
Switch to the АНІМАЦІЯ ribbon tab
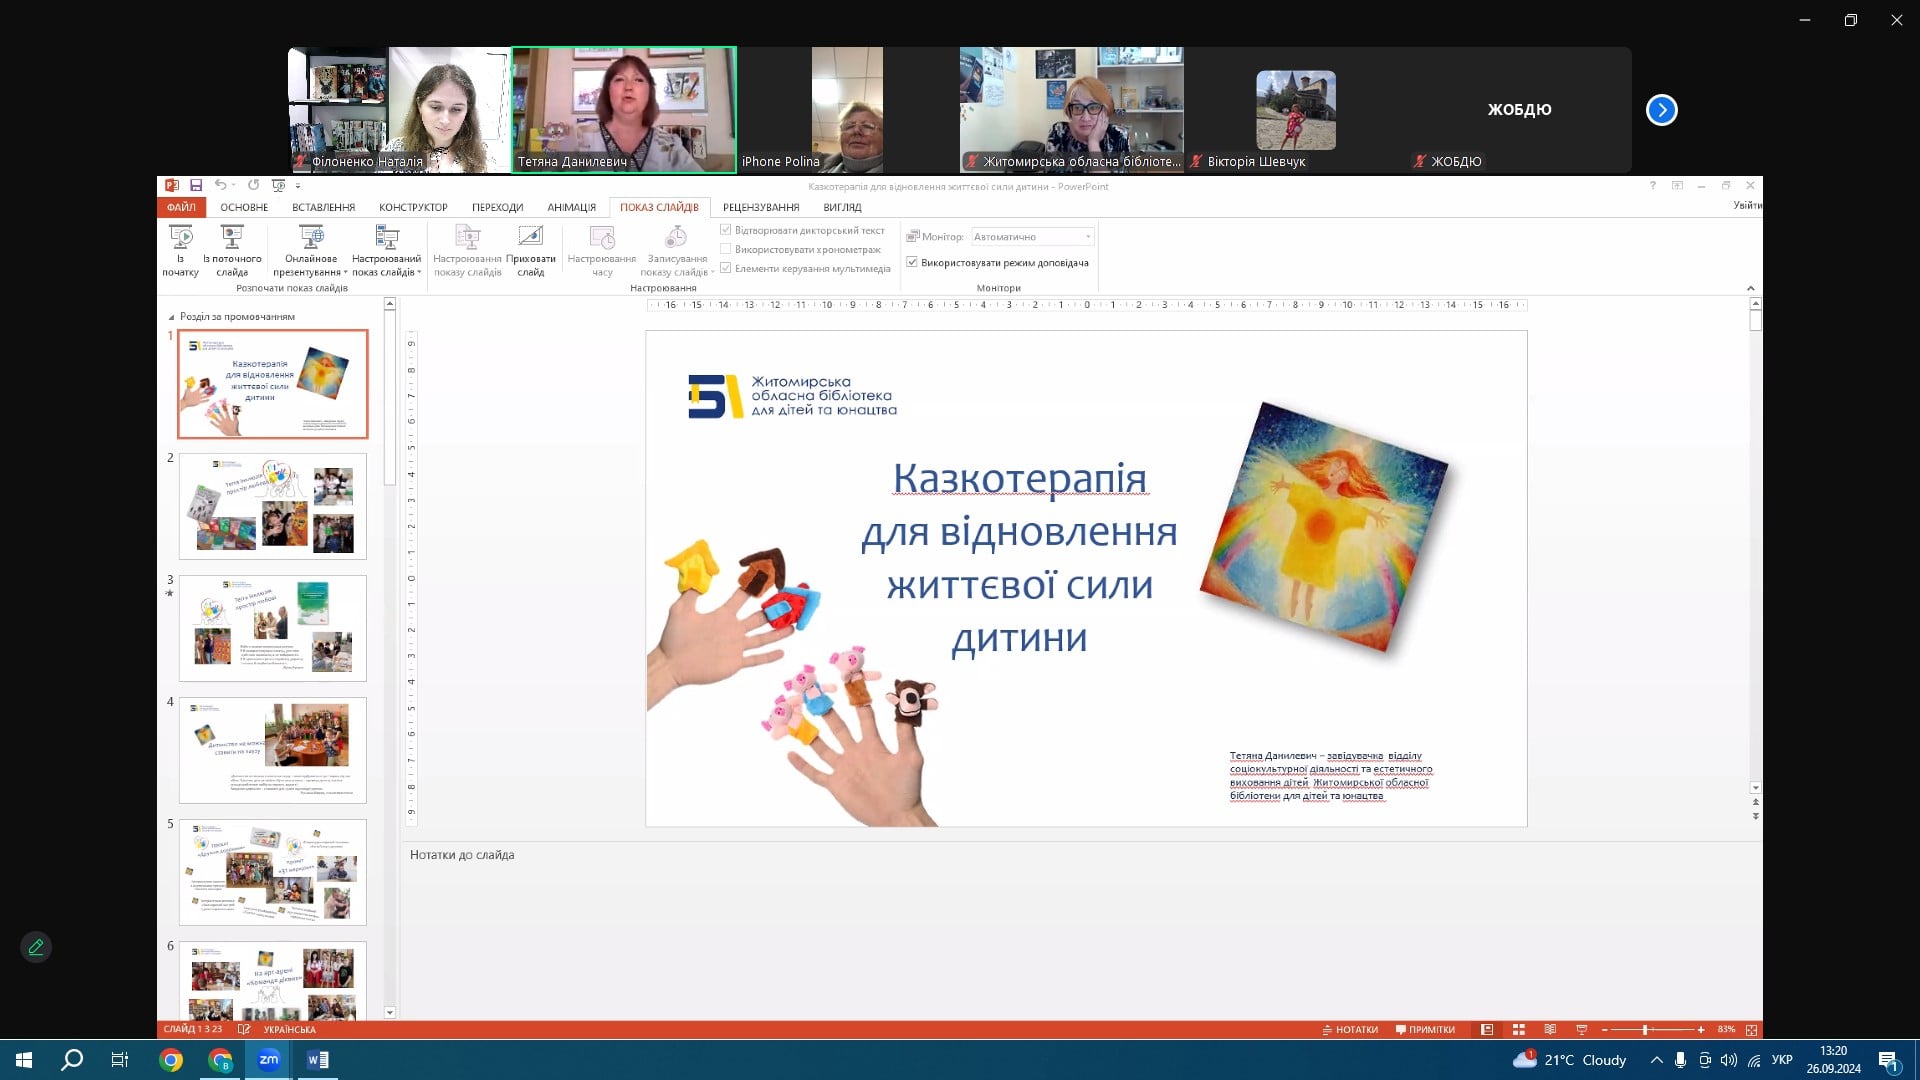click(571, 207)
